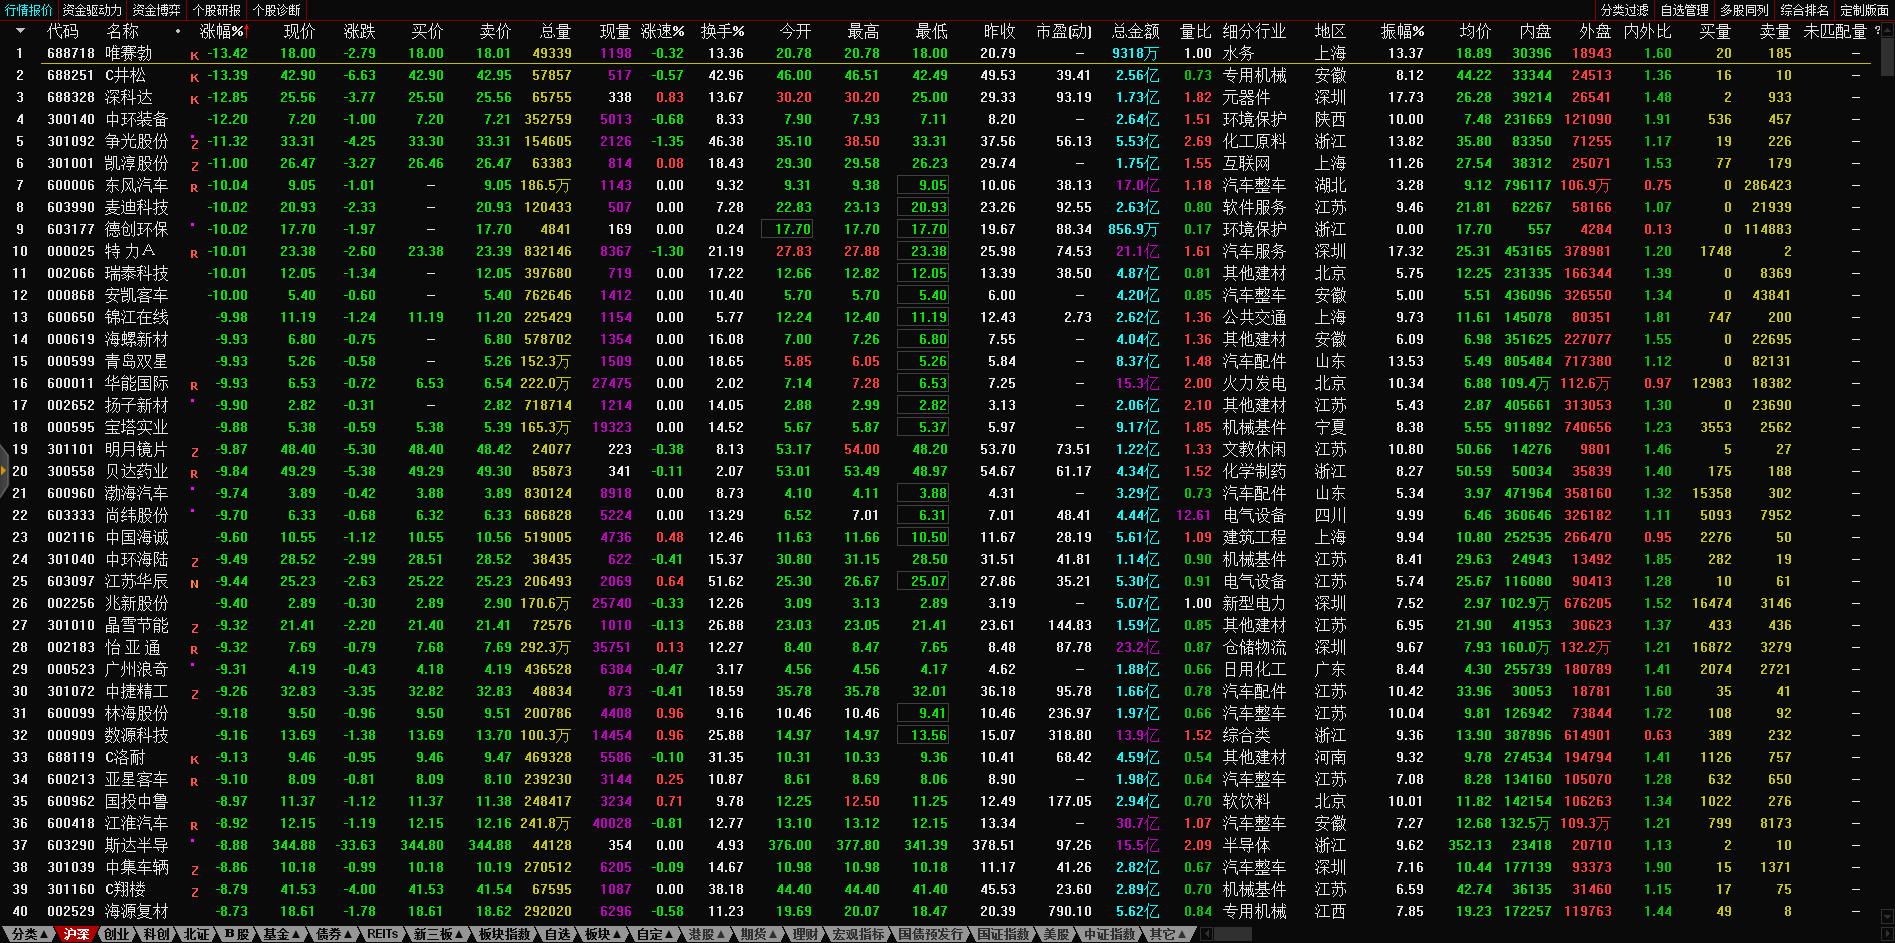Click the 自选管理 button

1684,10
